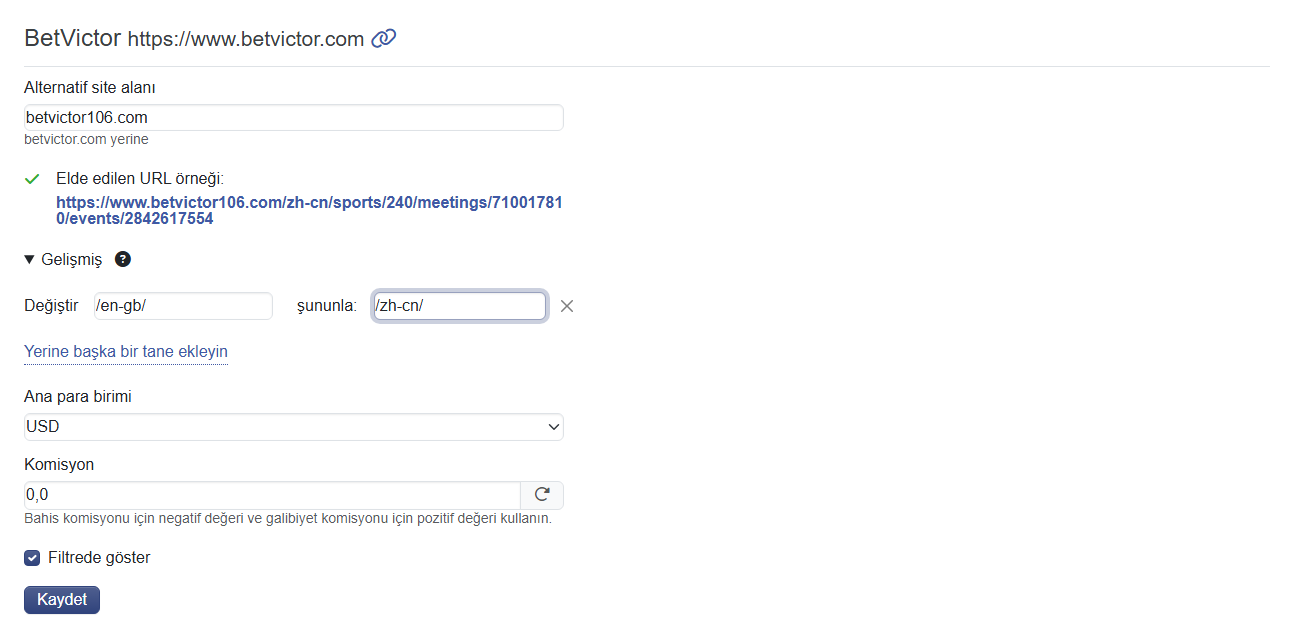Focus the Komisyon input showing 0,0
This screenshot has width=1294, height=638.
click(272, 494)
